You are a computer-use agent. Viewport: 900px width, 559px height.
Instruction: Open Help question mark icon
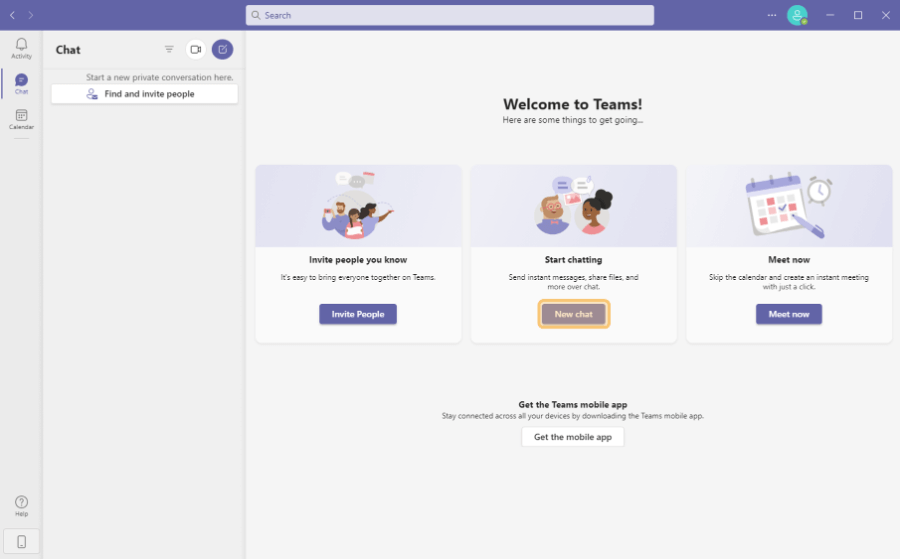pyautogui.click(x=21, y=502)
